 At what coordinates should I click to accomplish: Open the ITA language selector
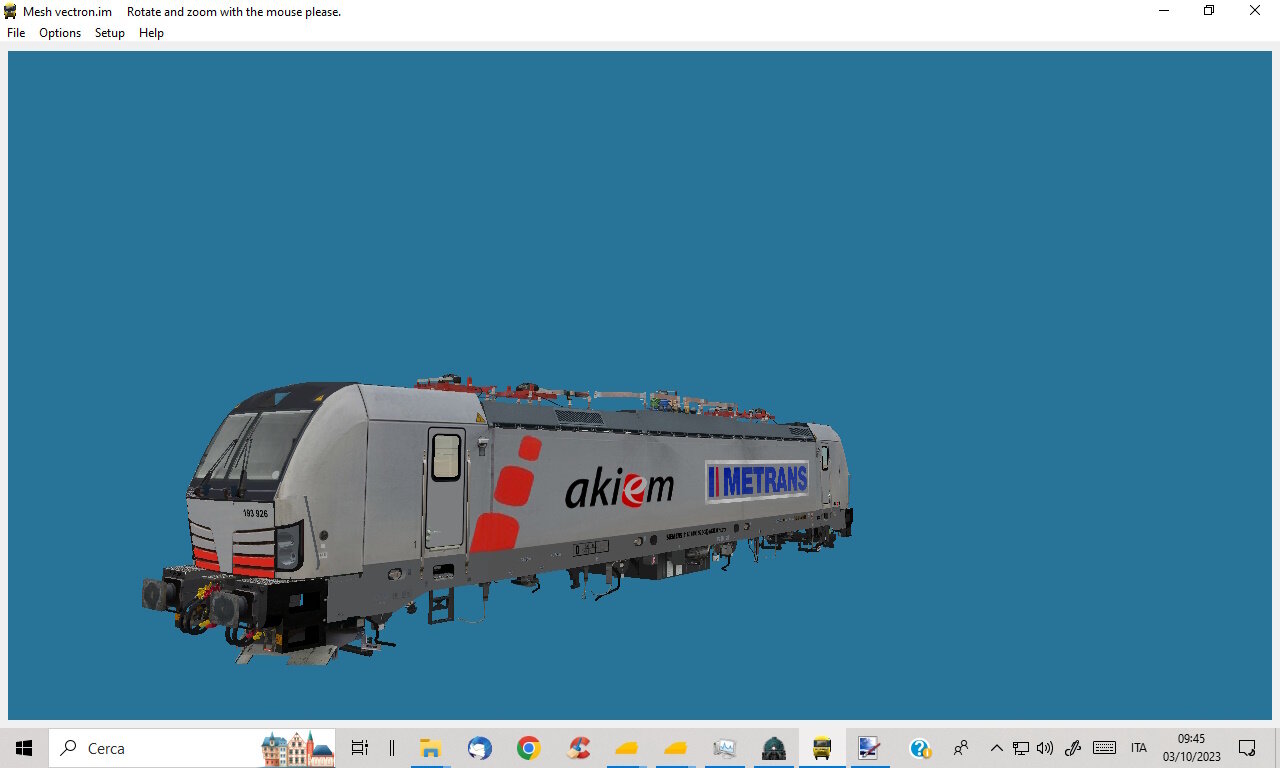click(x=1138, y=748)
